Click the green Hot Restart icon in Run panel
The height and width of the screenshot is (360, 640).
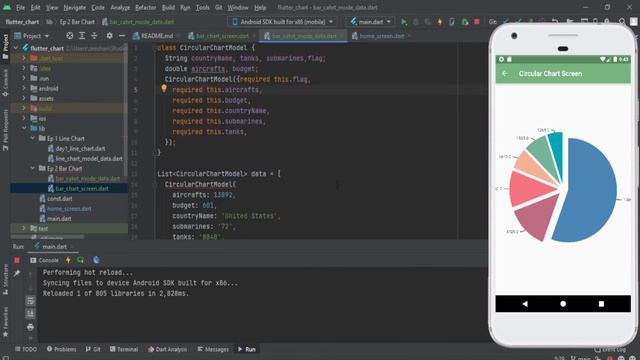coord(80,260)
